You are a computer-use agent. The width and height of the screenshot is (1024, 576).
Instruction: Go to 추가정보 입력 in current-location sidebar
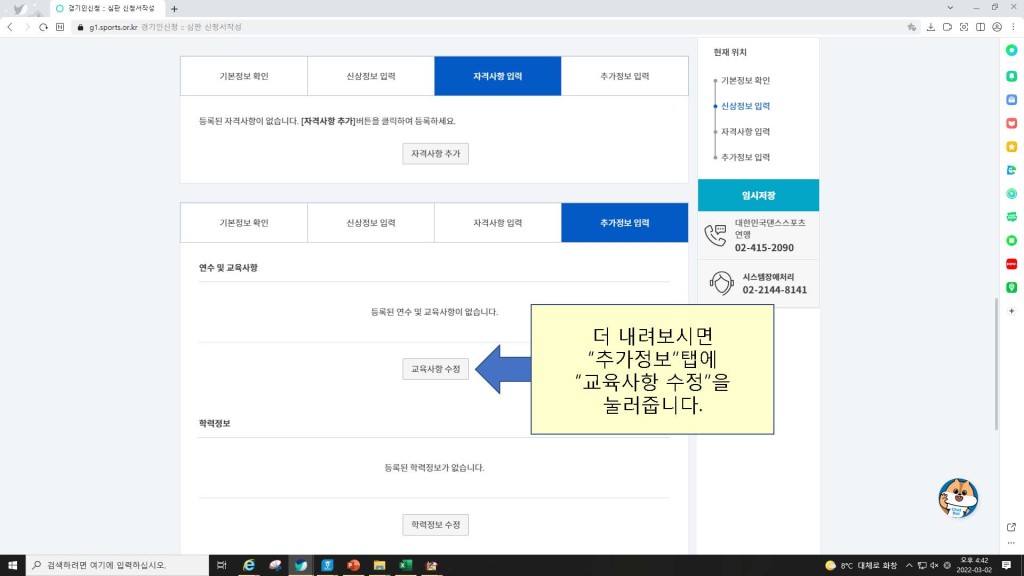tap(745, 157)
